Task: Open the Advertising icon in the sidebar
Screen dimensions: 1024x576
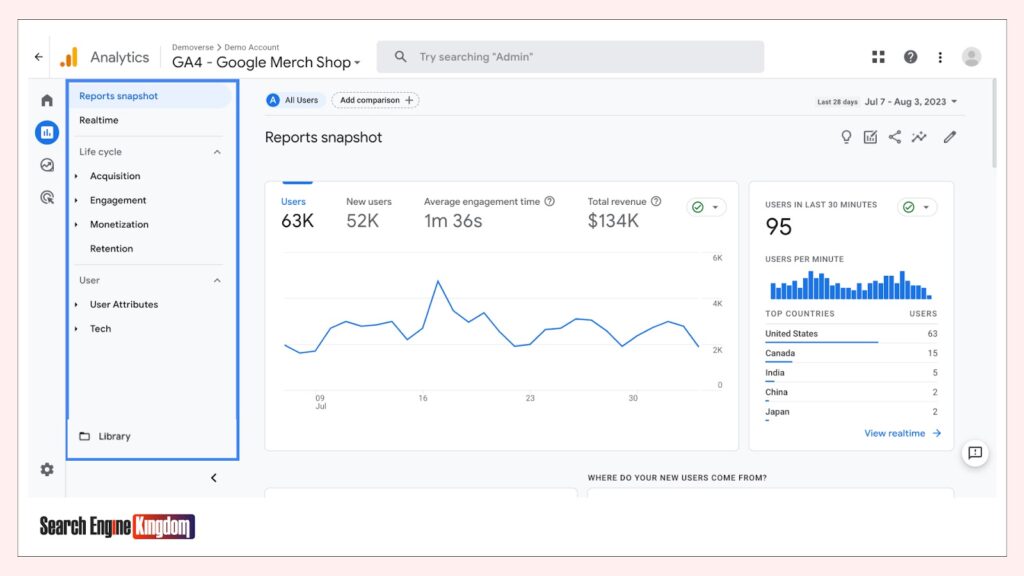Action: pyautogui.click(x=47, y=197)
